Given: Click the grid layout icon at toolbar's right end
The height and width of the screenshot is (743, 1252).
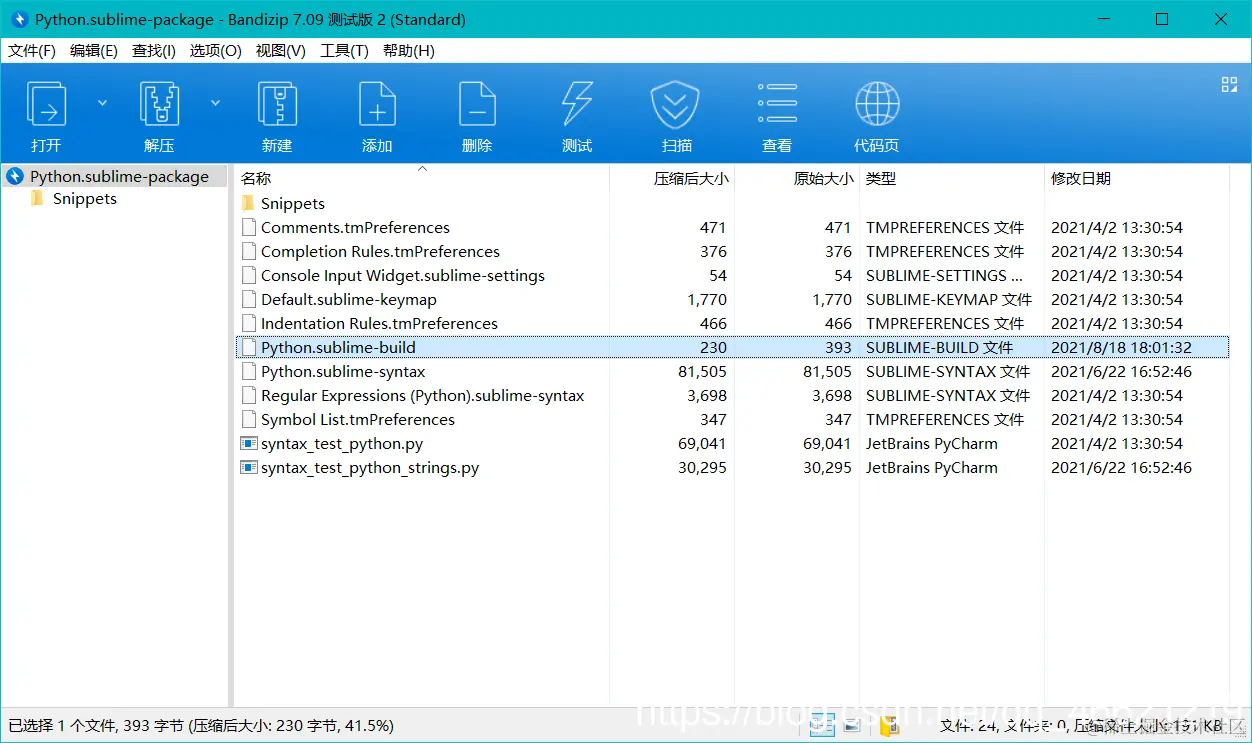Looking at the screenshot, I should click(x=1230, y=85).
